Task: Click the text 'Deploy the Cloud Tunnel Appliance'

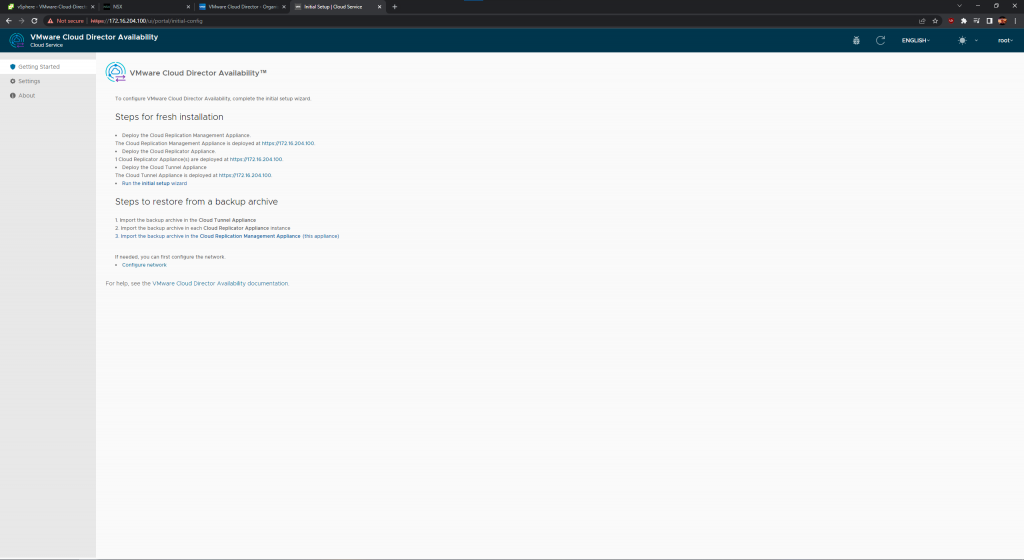Action: pos(164,167)
